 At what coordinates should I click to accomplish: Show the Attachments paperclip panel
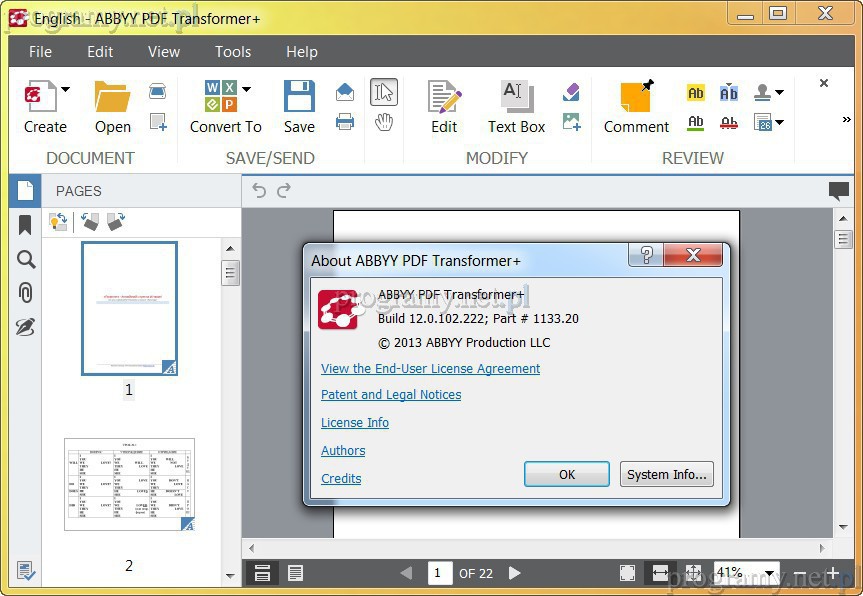click(26, 293)
